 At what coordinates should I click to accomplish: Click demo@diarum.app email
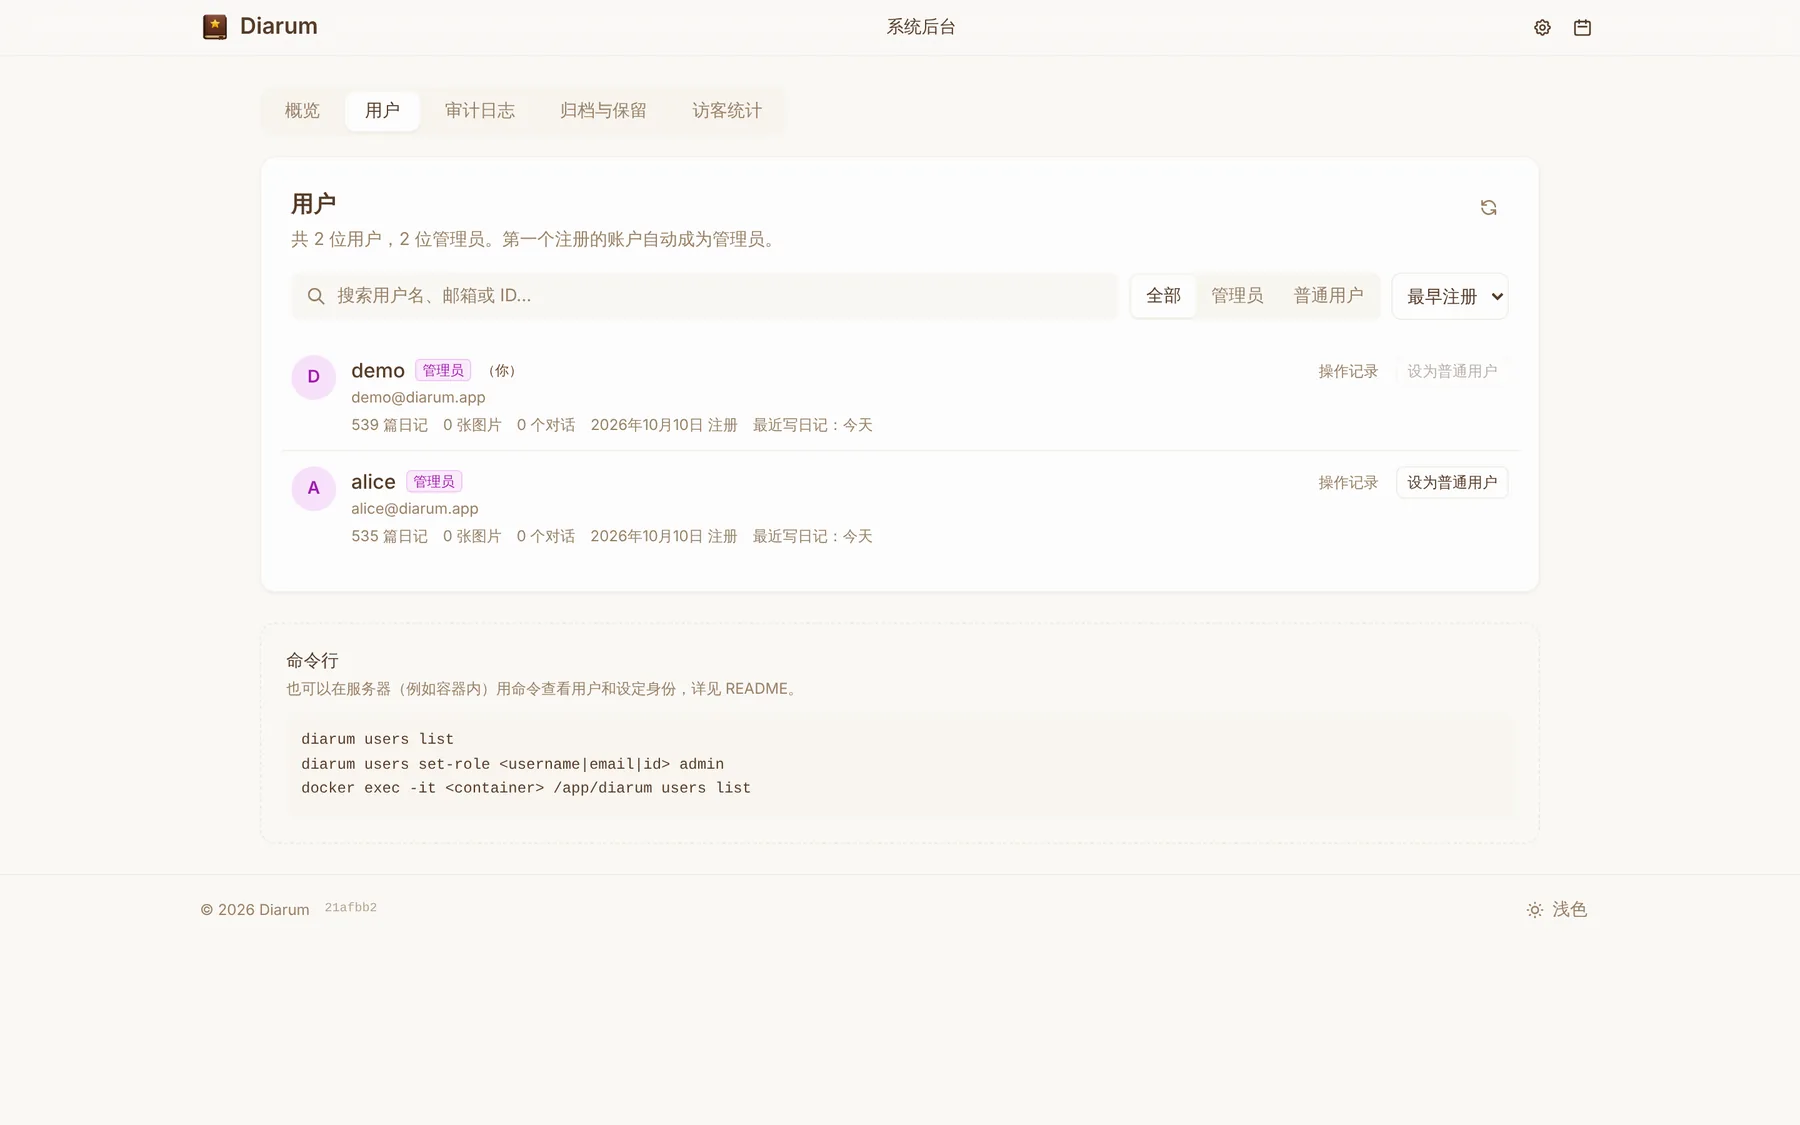coord(418,397)
